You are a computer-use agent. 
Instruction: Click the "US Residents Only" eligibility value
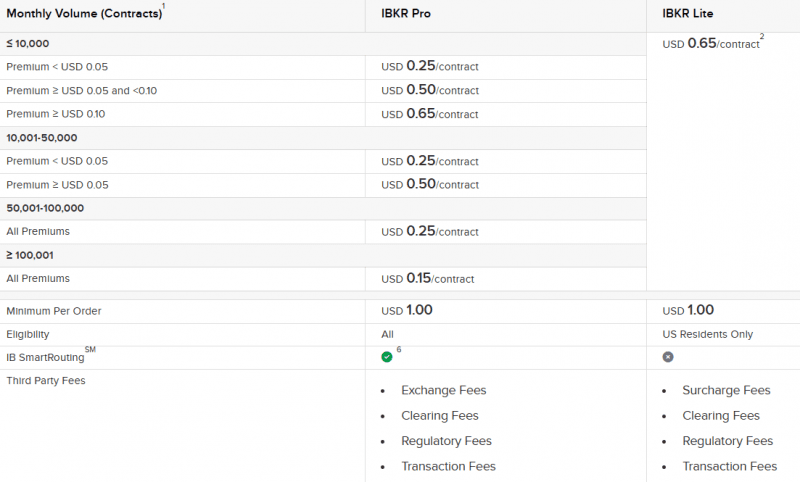point(708,335)
